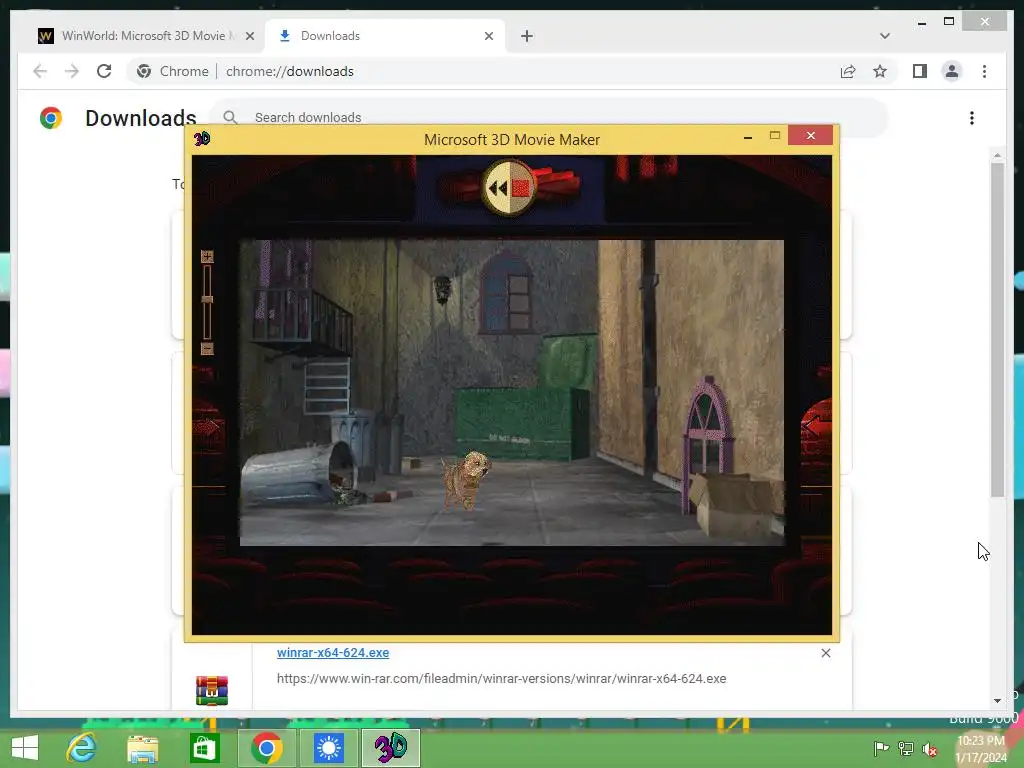Open the Action Center flag in the tray
The width and height of the screenshot is (1024, 768).
click(x=881, y=748)
